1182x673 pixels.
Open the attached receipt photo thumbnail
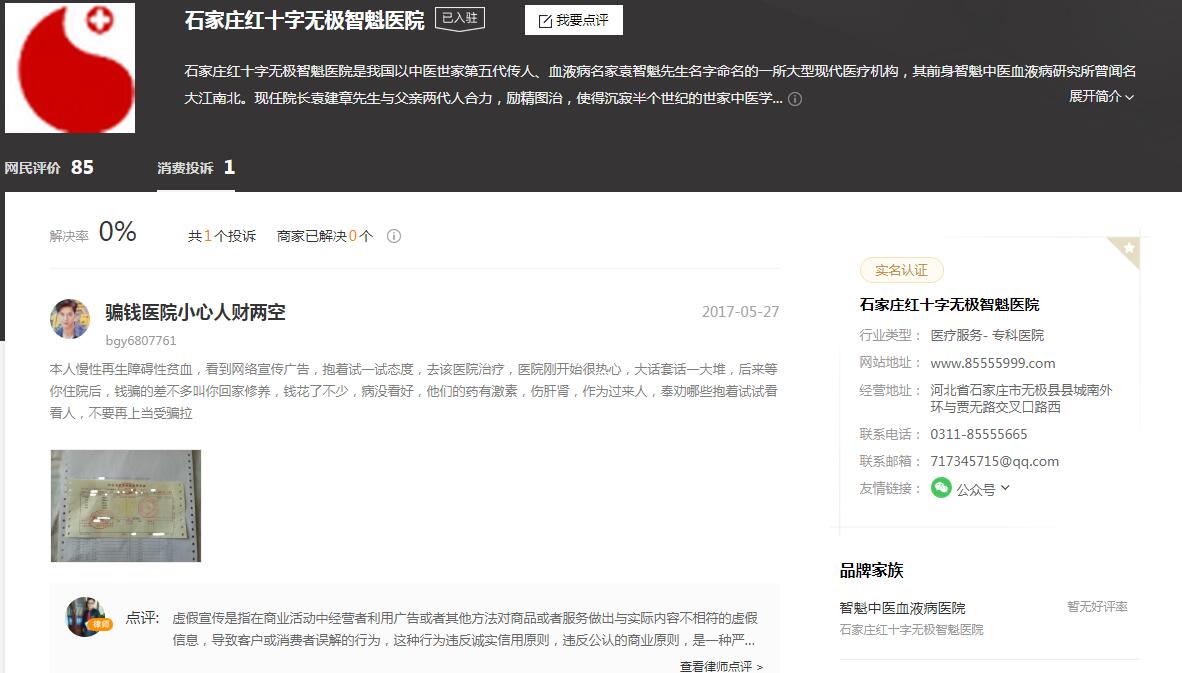[x=126, y=505]
